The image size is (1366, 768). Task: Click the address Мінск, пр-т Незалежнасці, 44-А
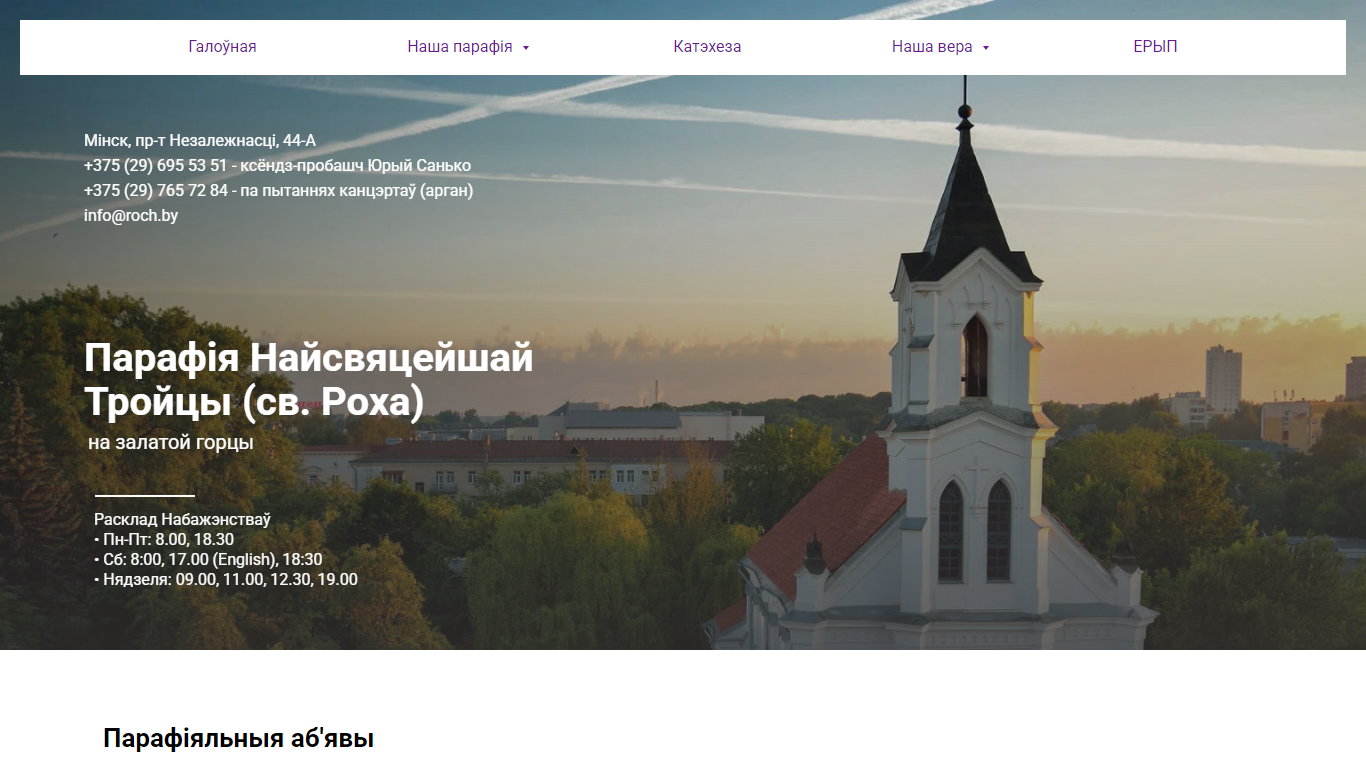[200, 141]
